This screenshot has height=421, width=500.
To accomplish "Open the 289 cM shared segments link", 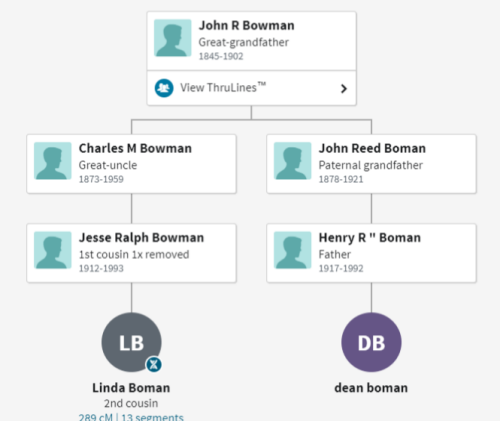I will tap(131, 417).
